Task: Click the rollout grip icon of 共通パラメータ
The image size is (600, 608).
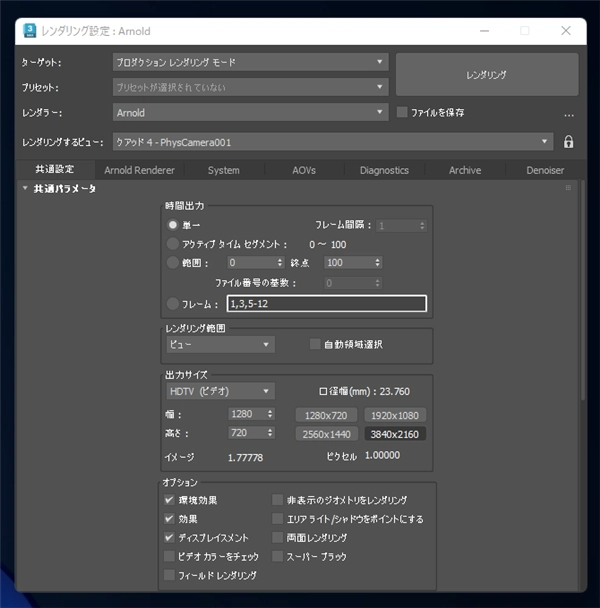Action: click(568, 188)
